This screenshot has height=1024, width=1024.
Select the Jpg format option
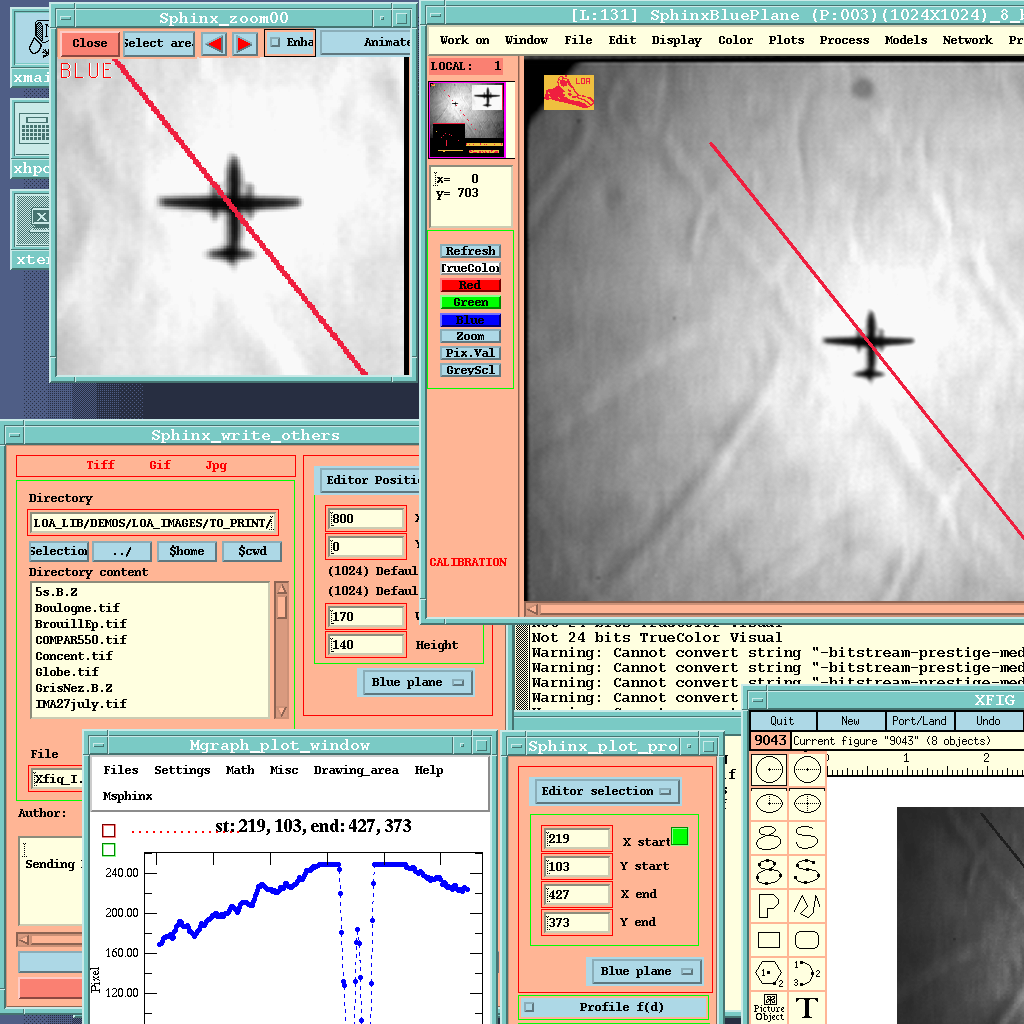(x=216, y=465)
